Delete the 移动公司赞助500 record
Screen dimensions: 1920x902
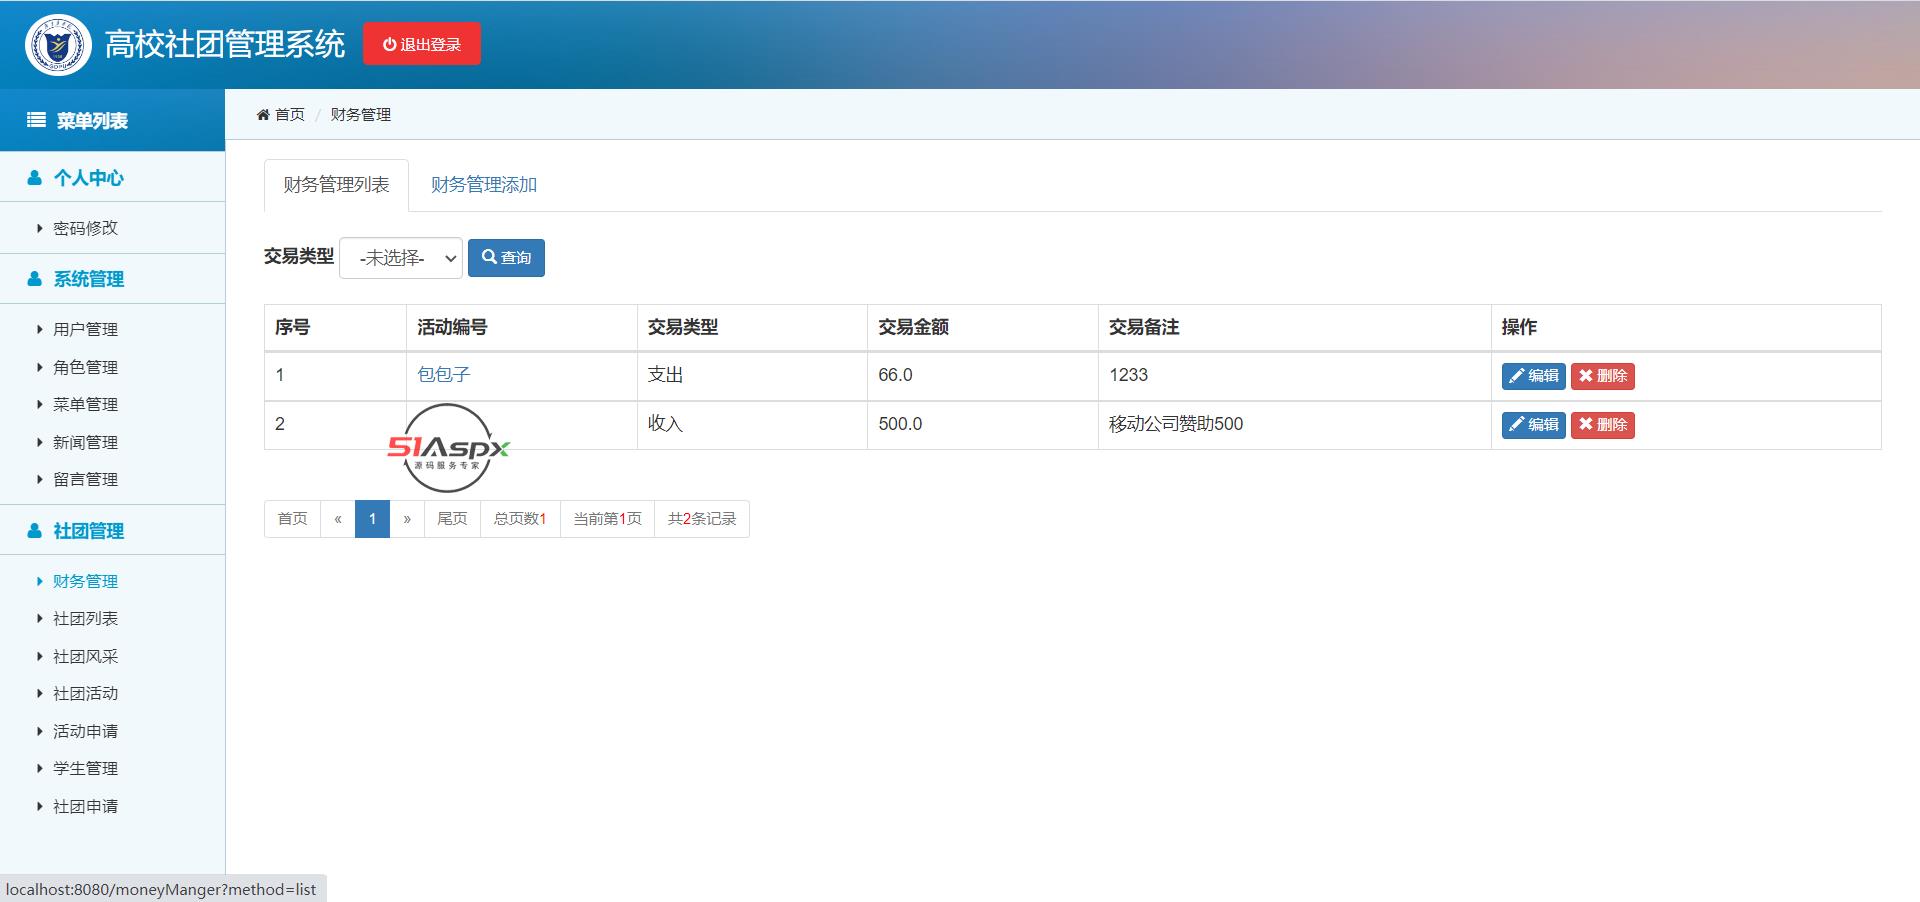1602,425
